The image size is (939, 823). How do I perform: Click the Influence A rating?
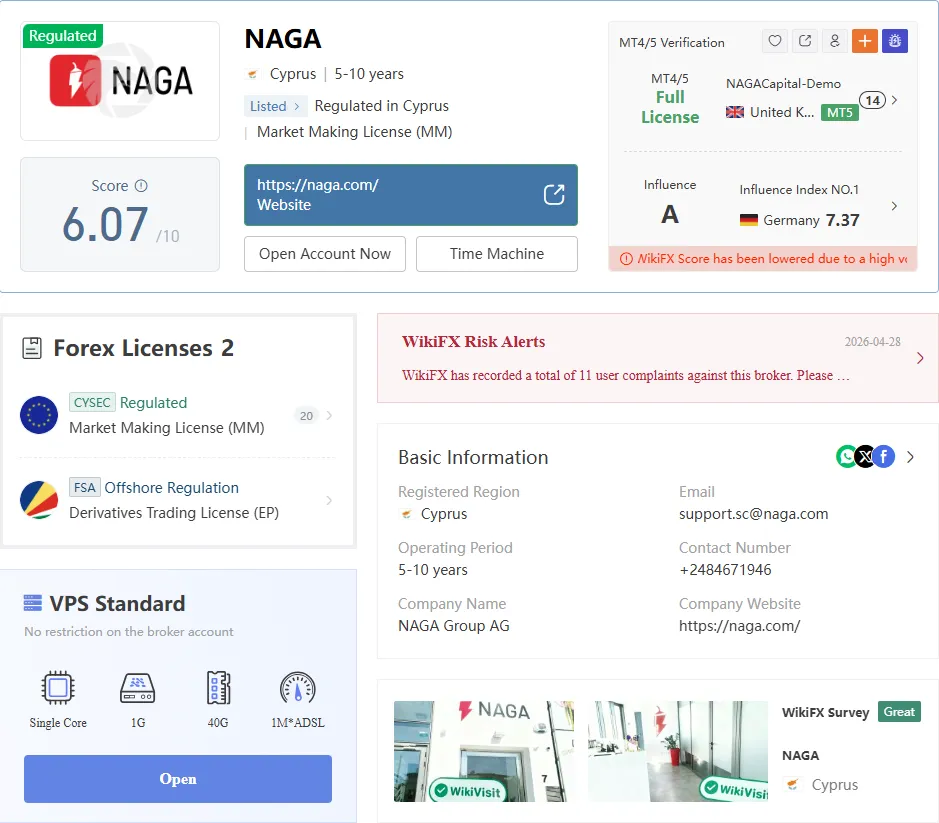(x=670, y=214)
